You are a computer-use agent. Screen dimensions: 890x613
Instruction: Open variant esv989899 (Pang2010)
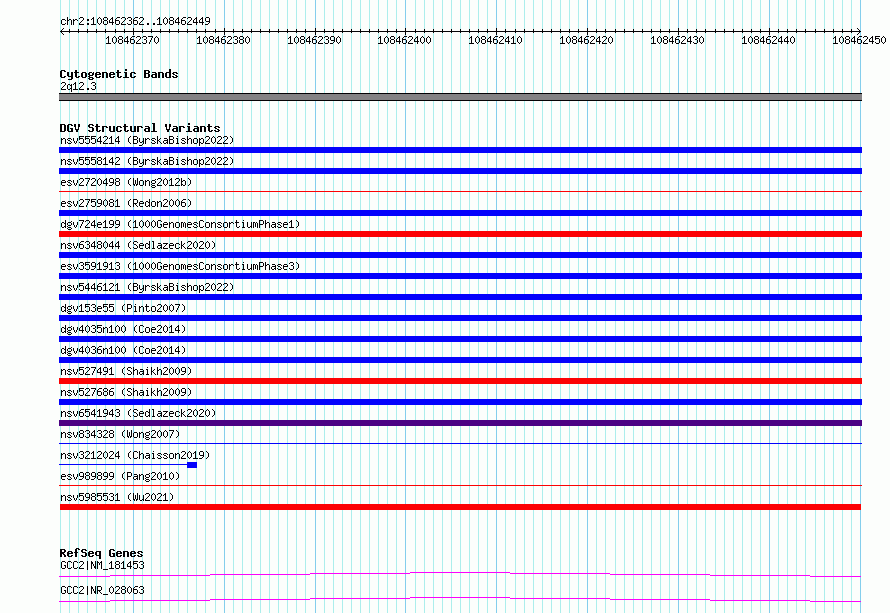(120, 476)
